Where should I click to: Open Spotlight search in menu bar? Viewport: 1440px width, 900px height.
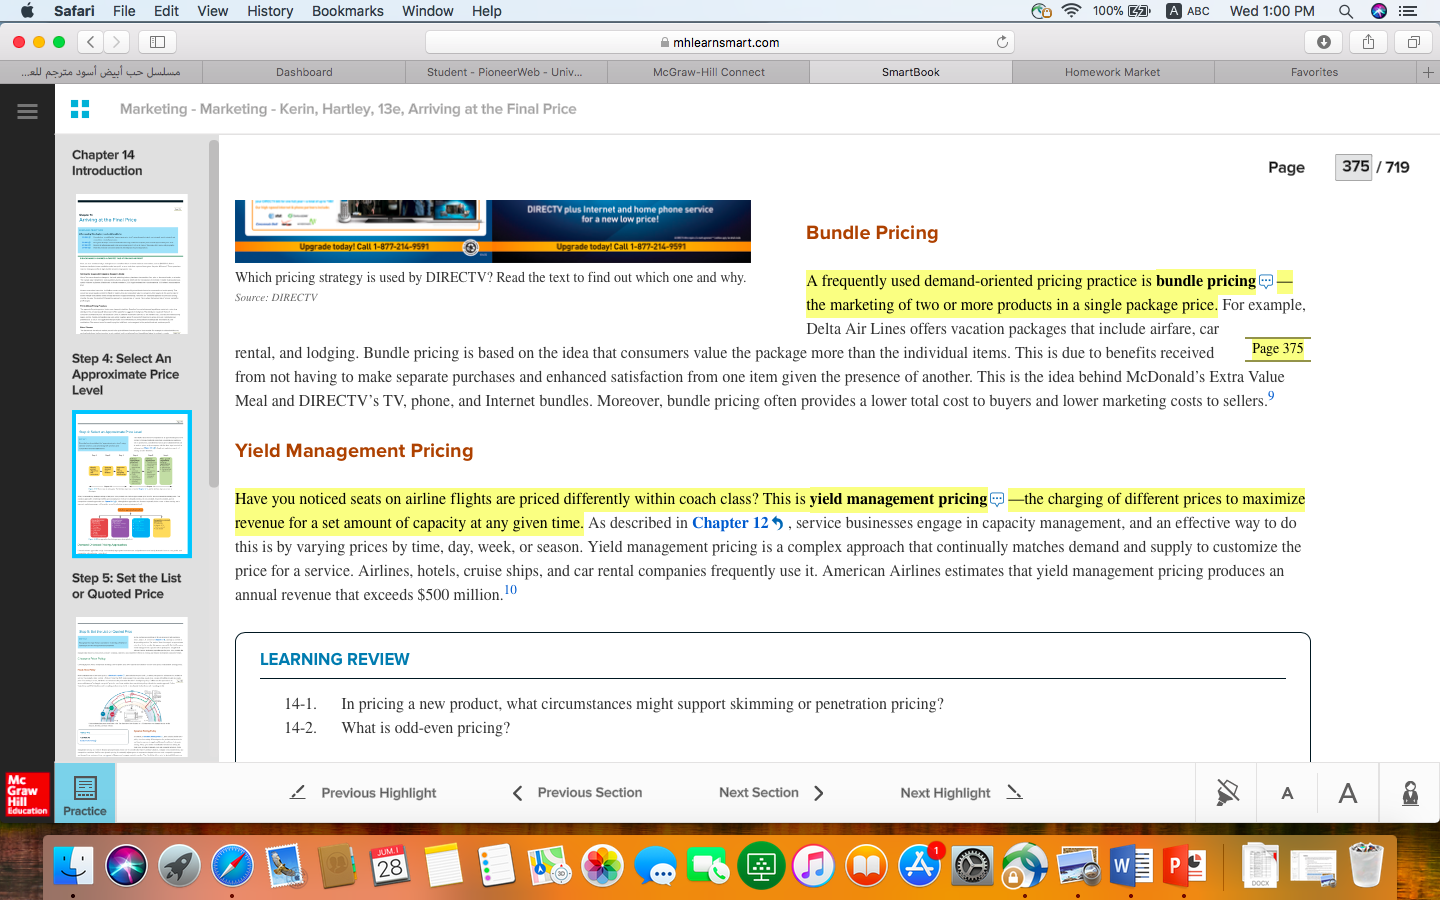[x=1346, y=11]
